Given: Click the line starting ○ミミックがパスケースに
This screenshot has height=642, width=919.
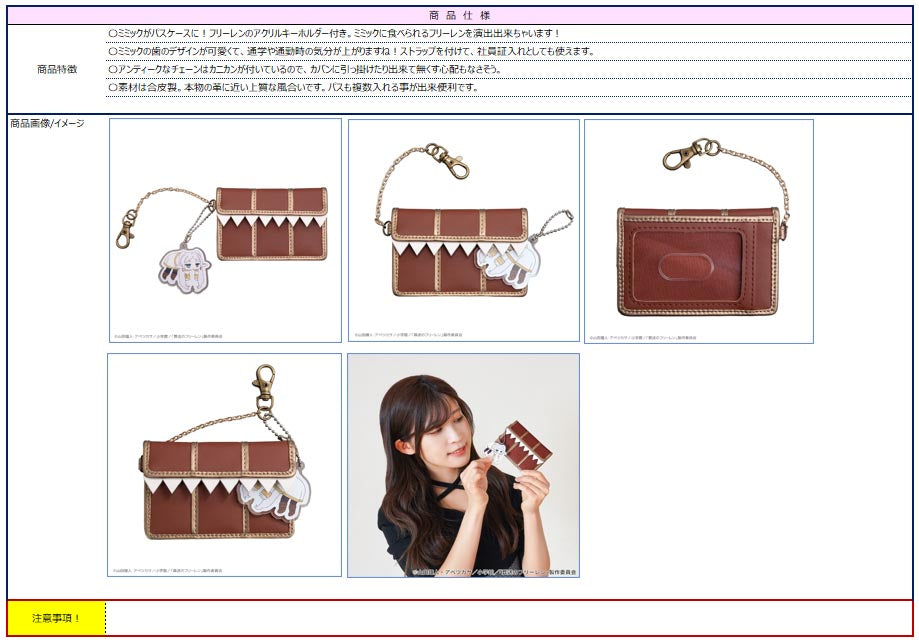Looking at the screenshot, I should coord(334,33).
